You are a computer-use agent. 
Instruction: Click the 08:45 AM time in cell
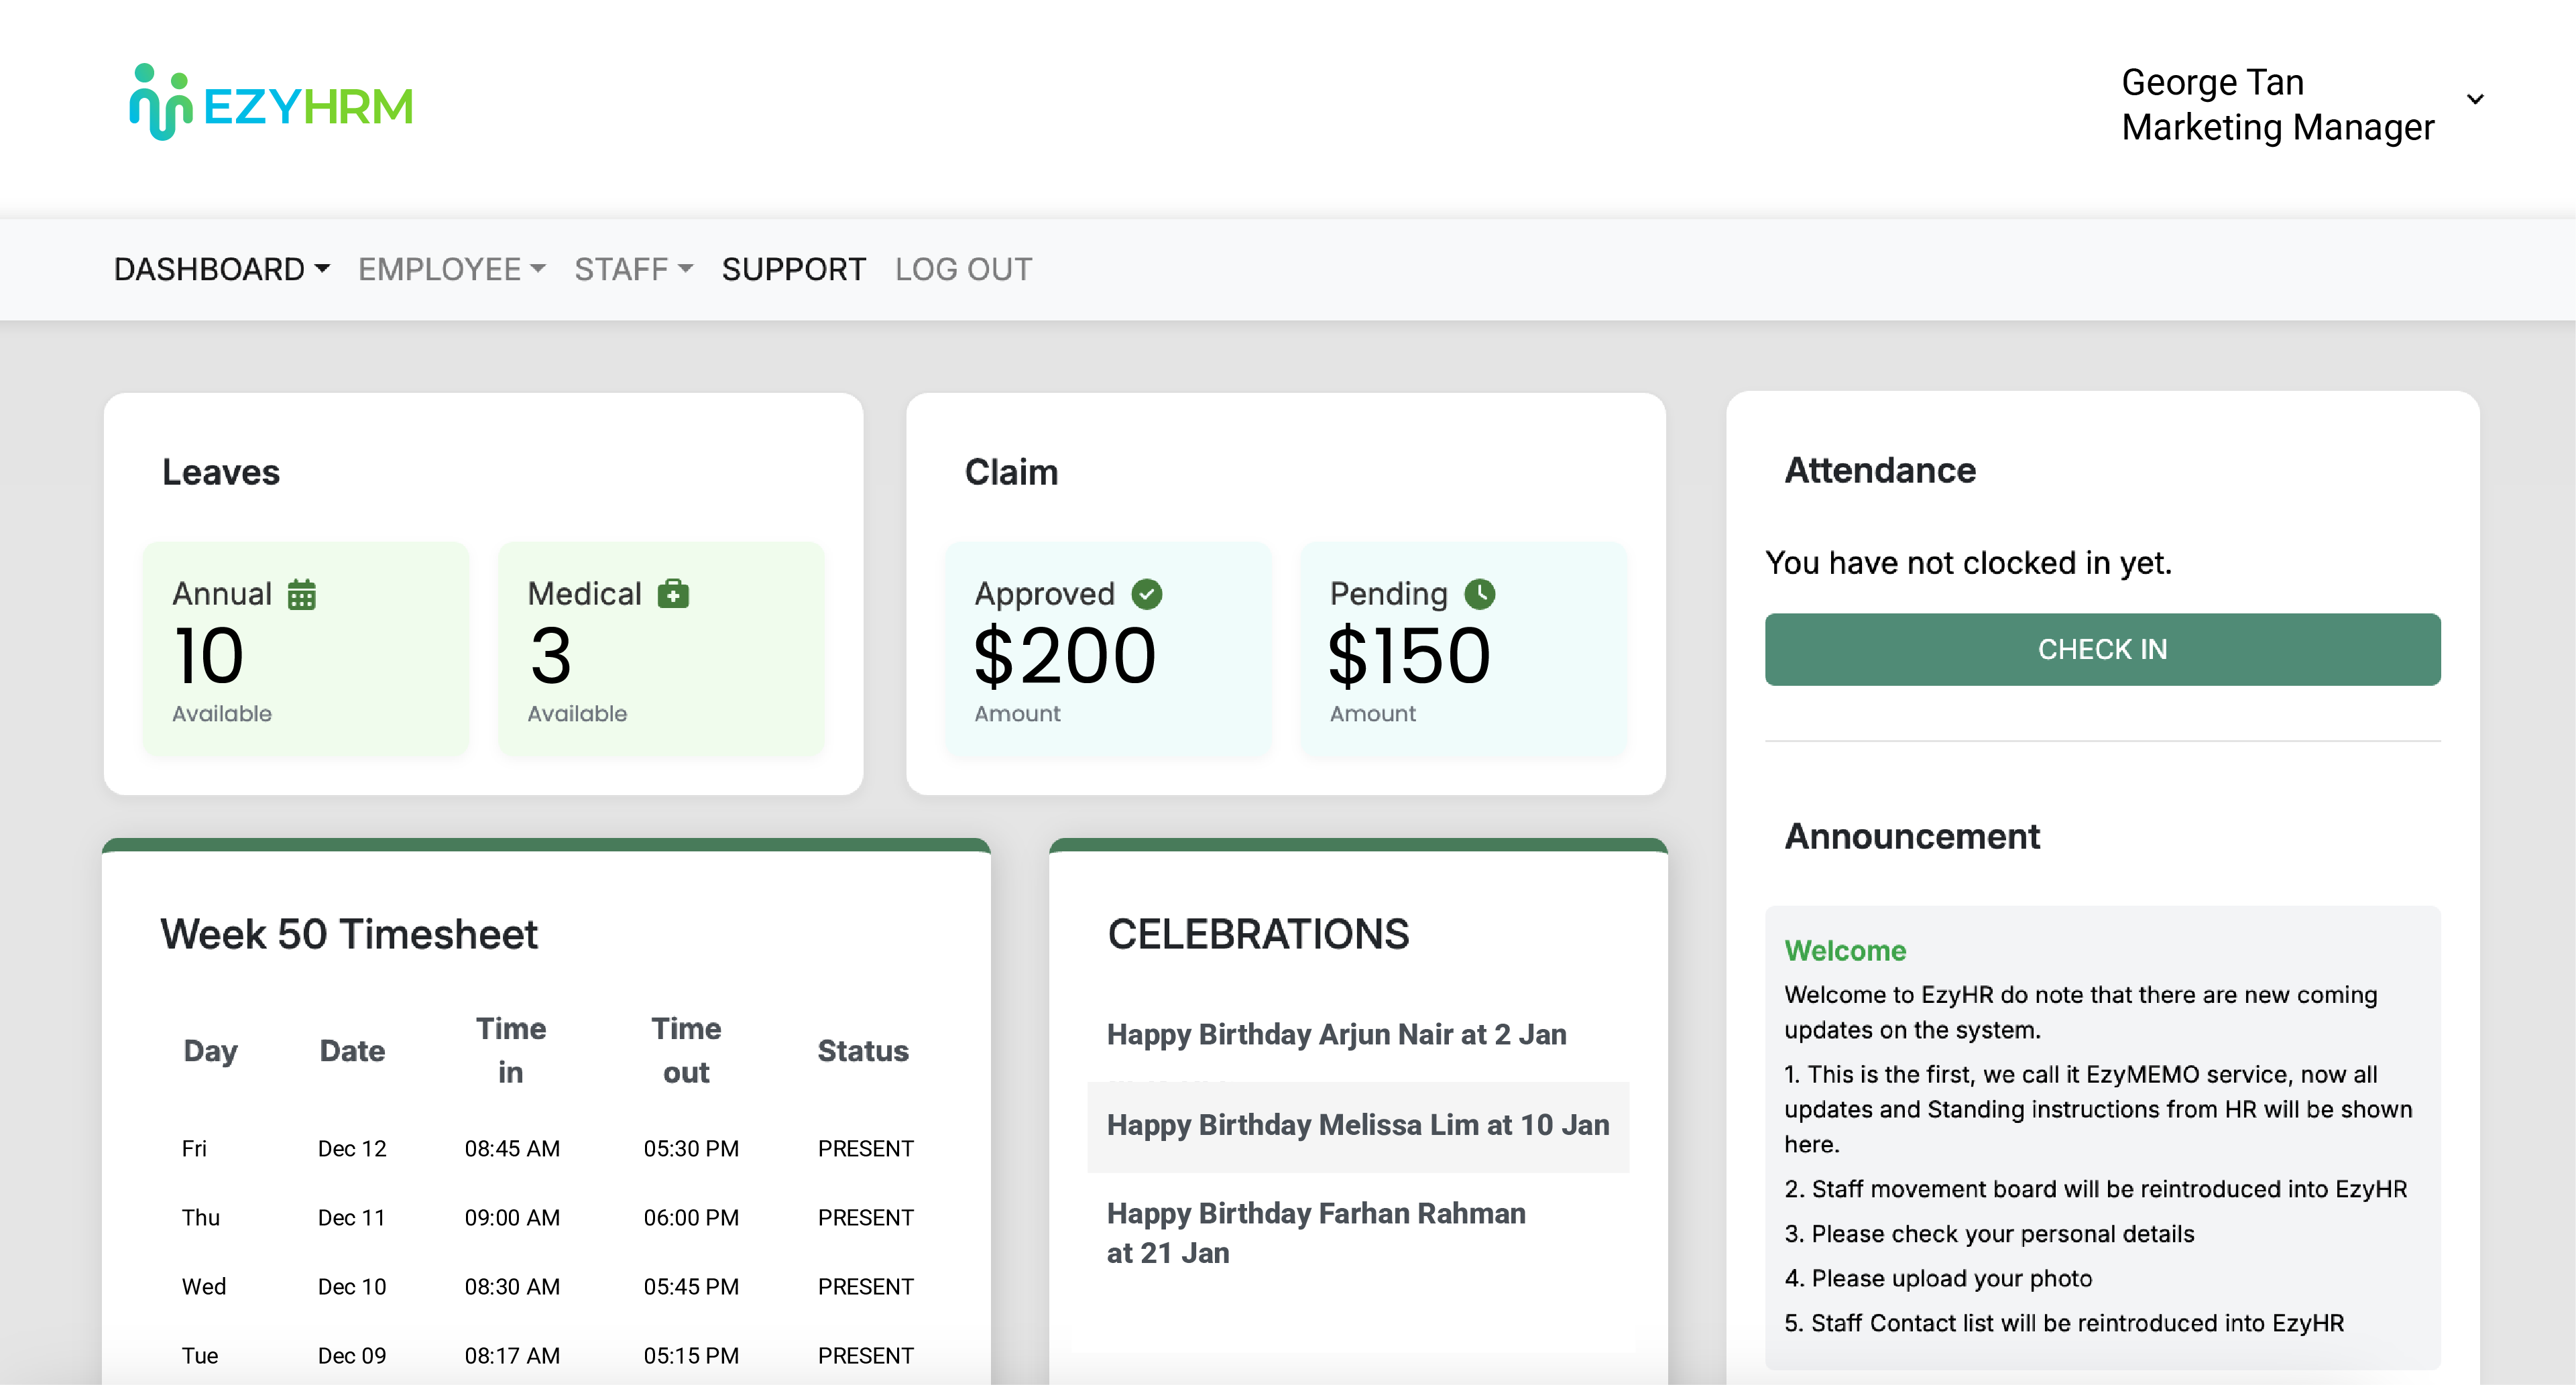point(512,1149)
